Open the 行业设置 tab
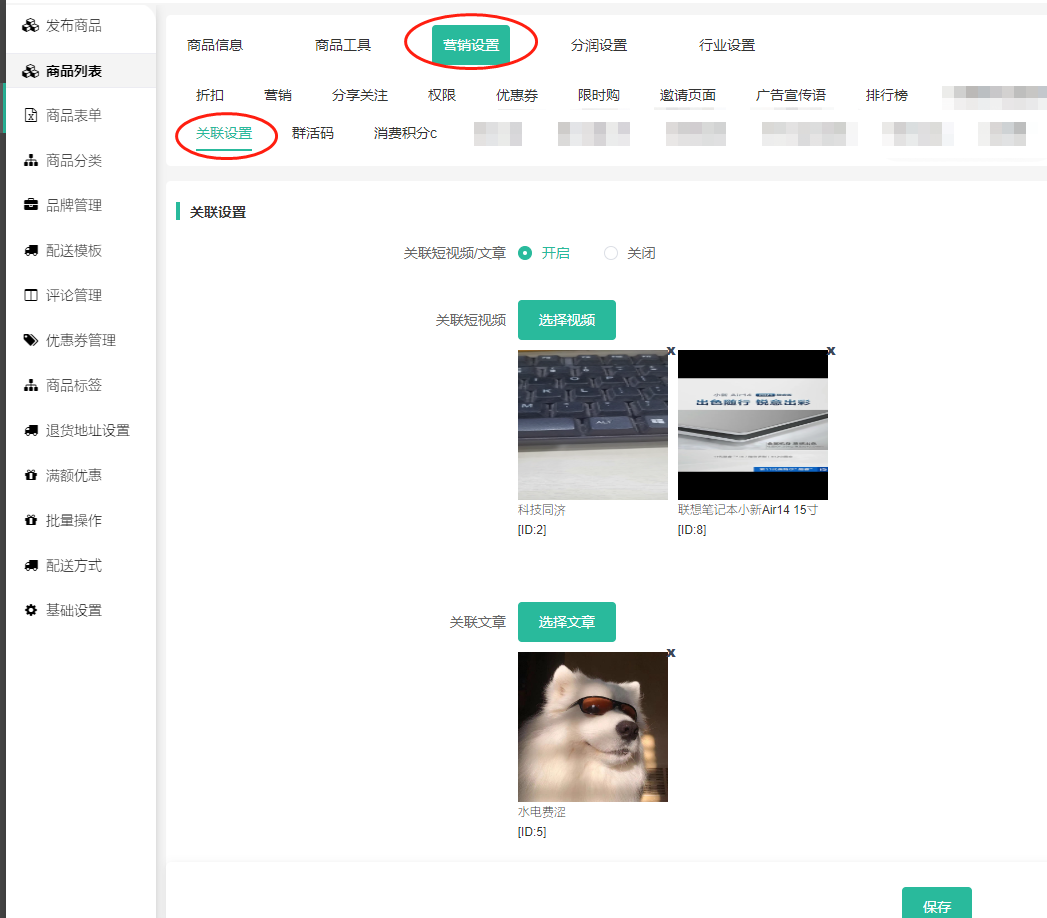The width and height of the screenshot is (1047, 918). click(727, 45)
